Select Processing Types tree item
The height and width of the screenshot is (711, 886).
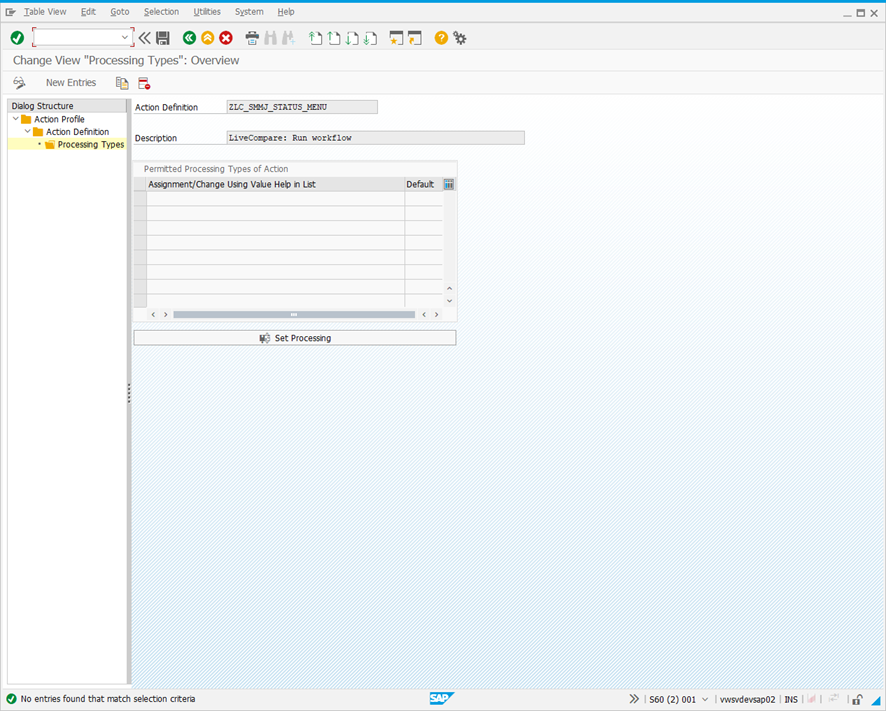[x=90, y=145]
